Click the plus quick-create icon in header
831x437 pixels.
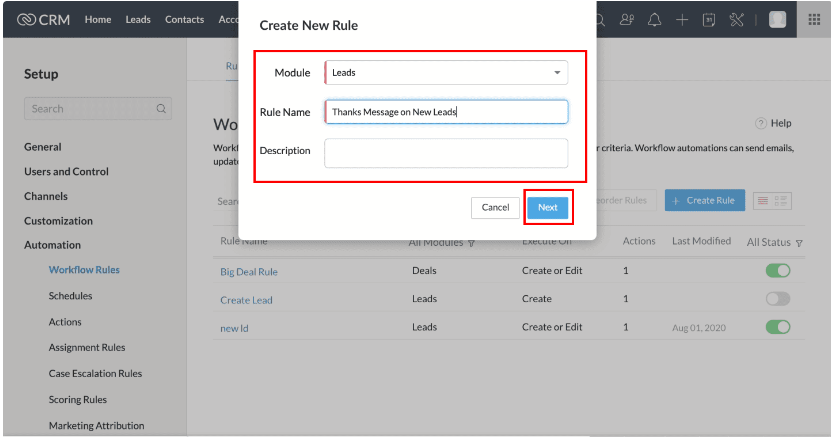click(x=682, y=20)
